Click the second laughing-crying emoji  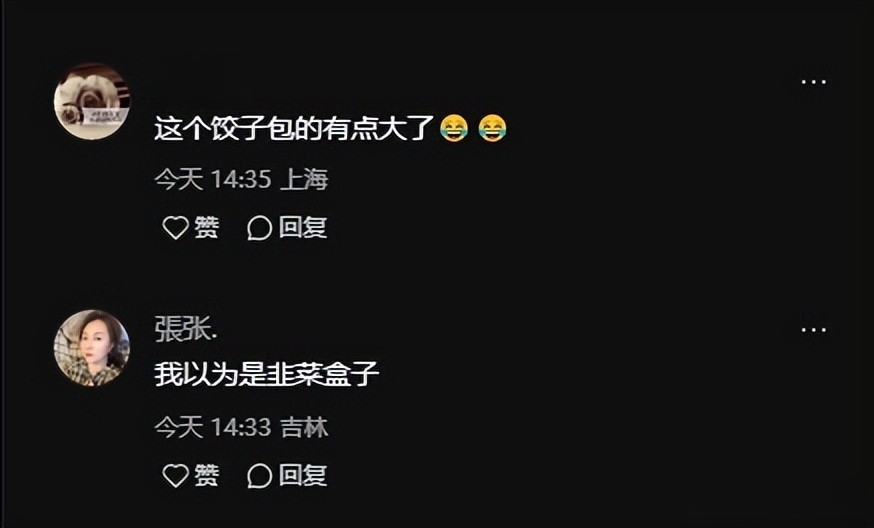pos(493,128)
